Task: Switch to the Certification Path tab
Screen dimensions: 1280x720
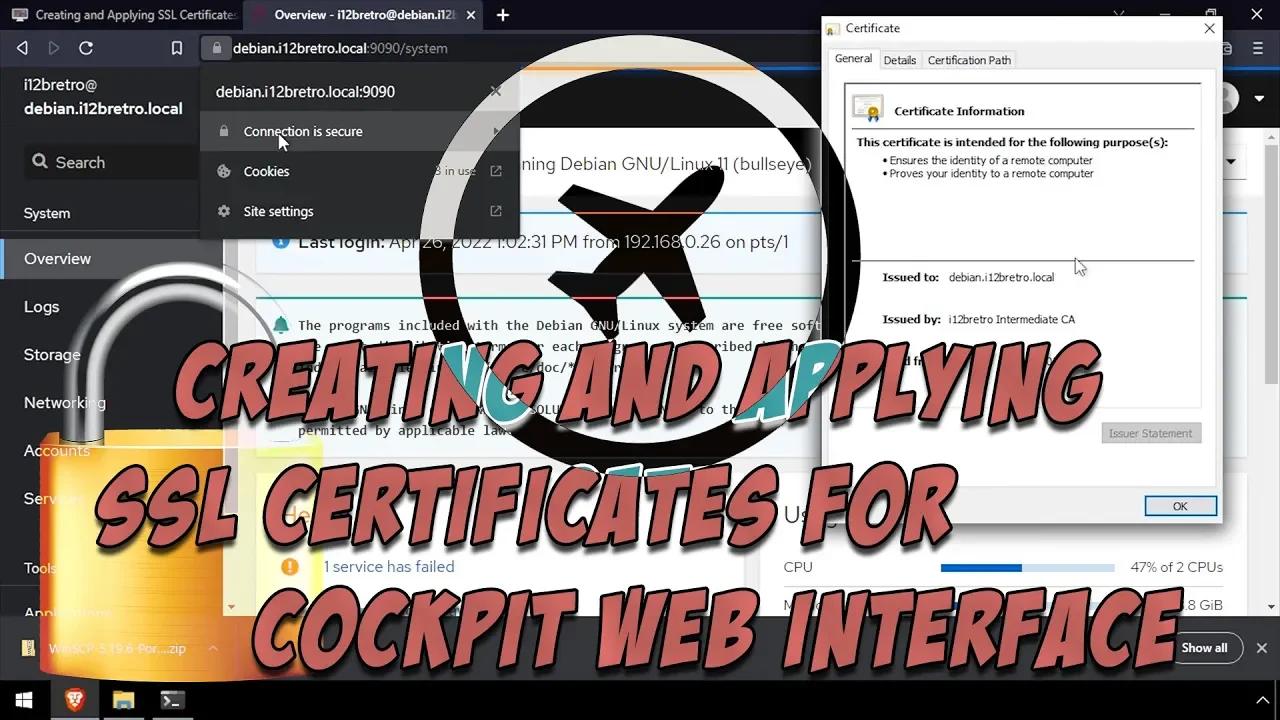Action: click(x=969, y=60)
